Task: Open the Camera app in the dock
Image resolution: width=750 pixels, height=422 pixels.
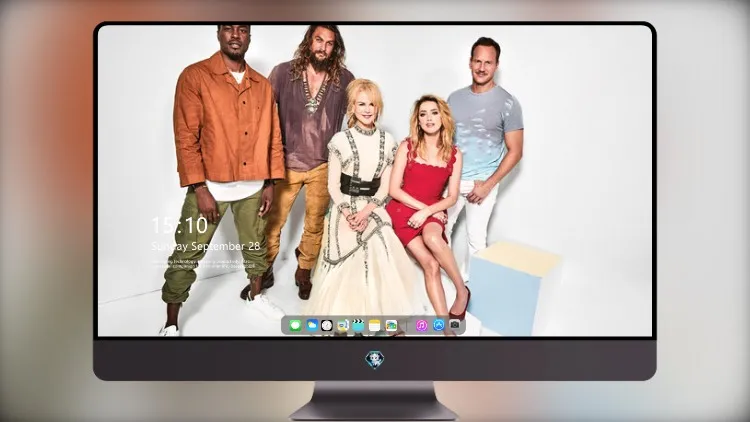Action: (x=455, y=325)
